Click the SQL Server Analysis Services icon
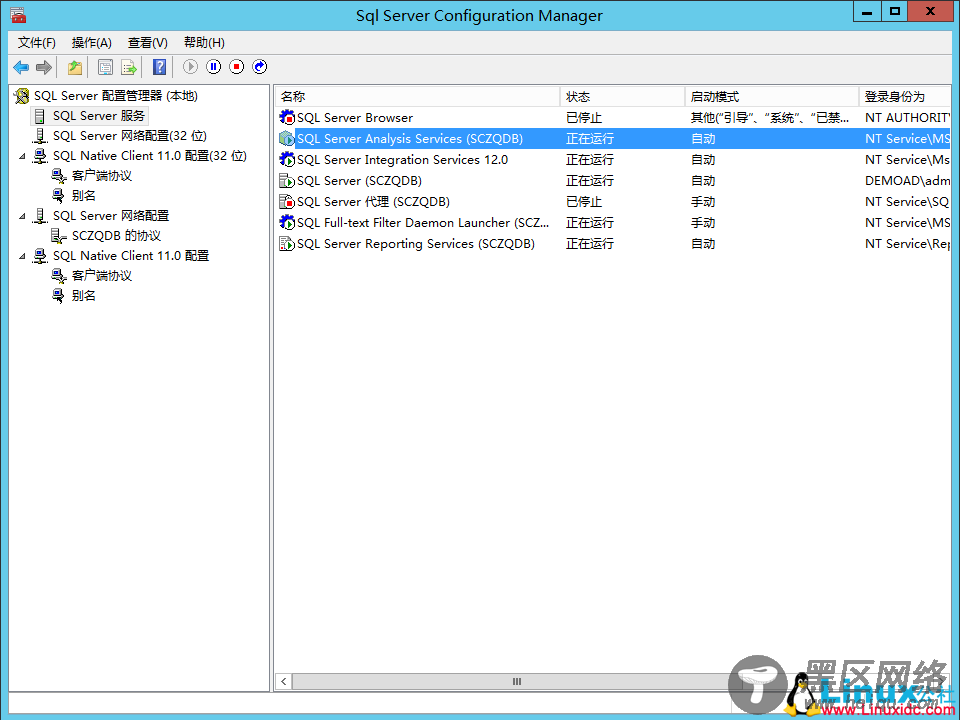 point(287,139)
